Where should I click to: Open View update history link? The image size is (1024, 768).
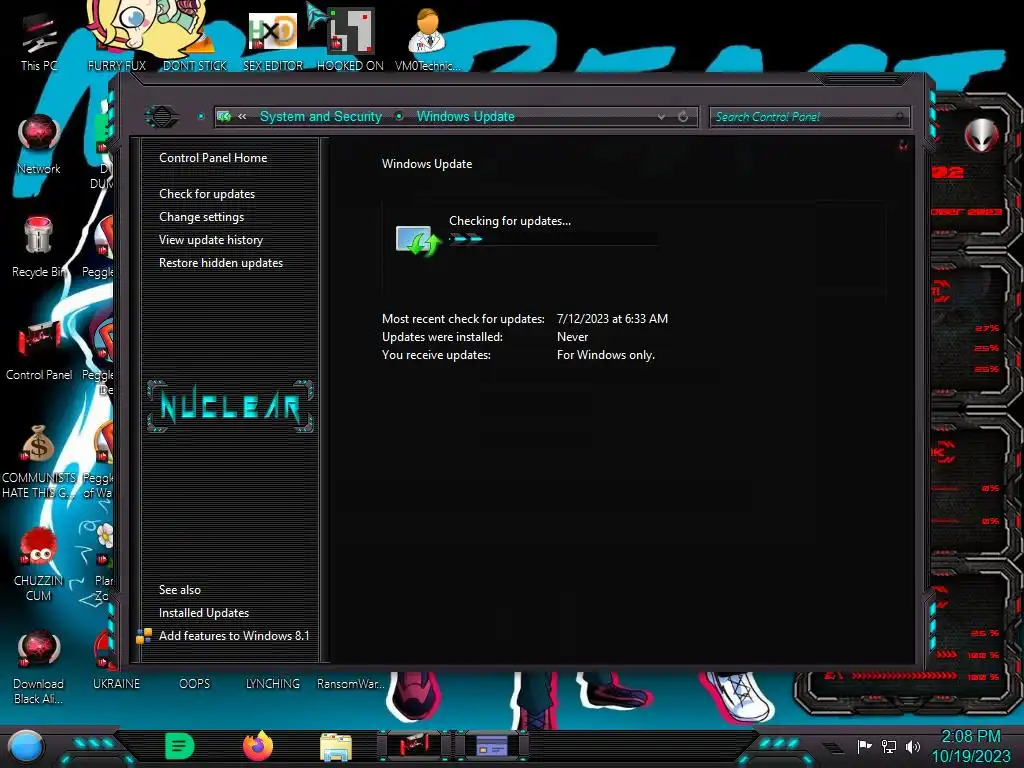pos(211,240)
